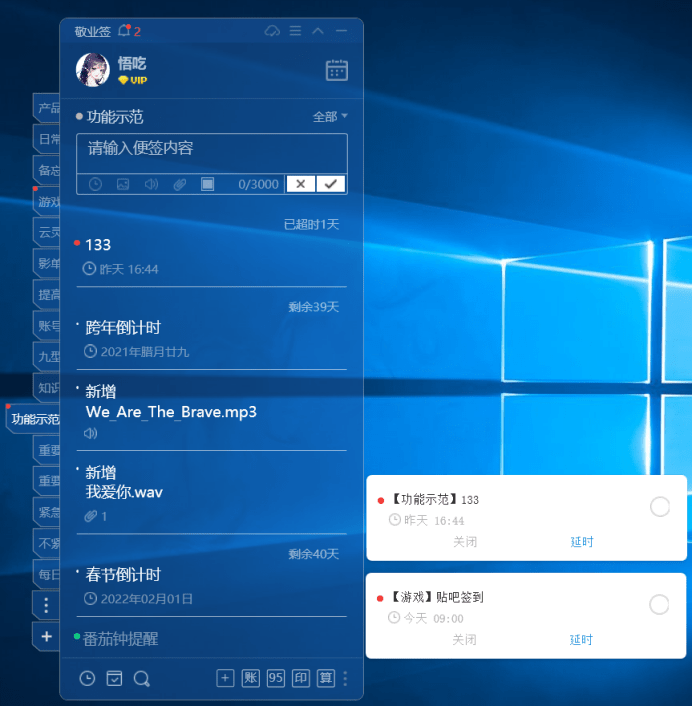693x706 pixels.
Task: Add a new category with the plus tab
Action: (46, 637)
